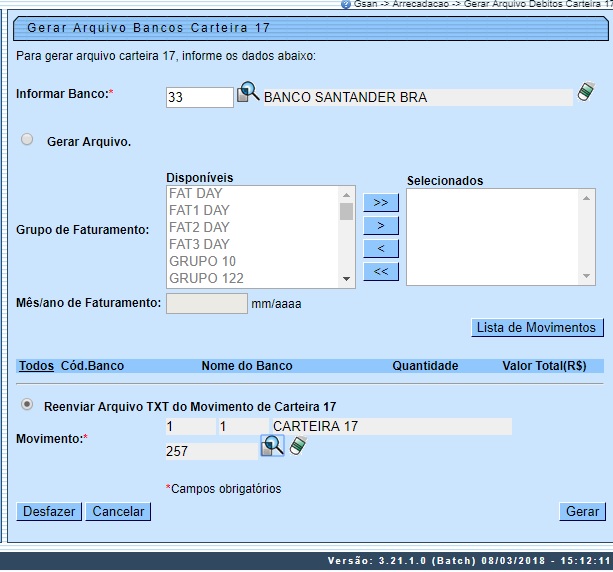Click the Informar Banco code input field

199,97
